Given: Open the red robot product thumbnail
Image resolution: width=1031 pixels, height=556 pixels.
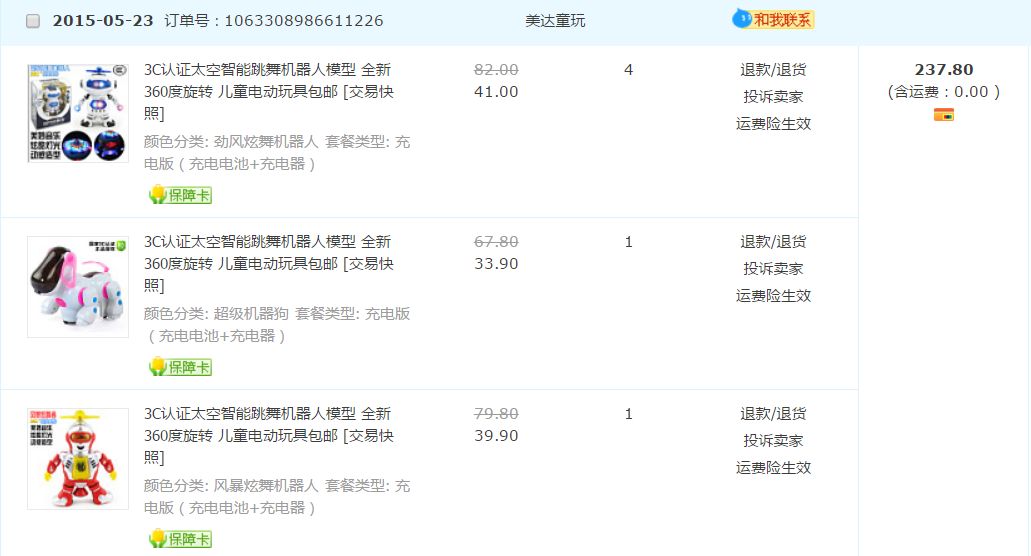Looking at the screenshot, I should (x=78, y=459).
